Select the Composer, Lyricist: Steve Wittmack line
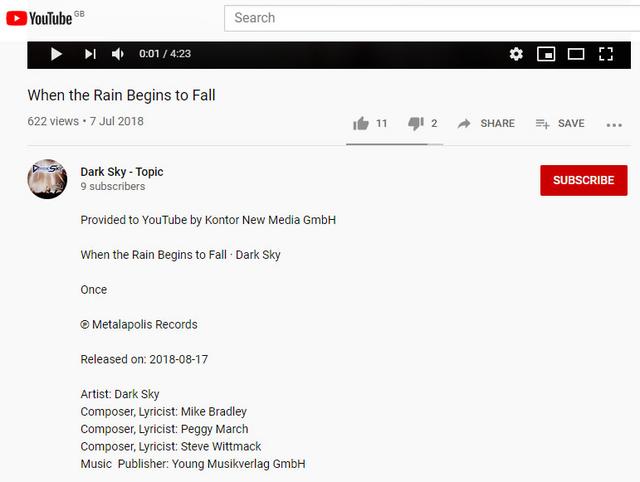 [171, 446]
